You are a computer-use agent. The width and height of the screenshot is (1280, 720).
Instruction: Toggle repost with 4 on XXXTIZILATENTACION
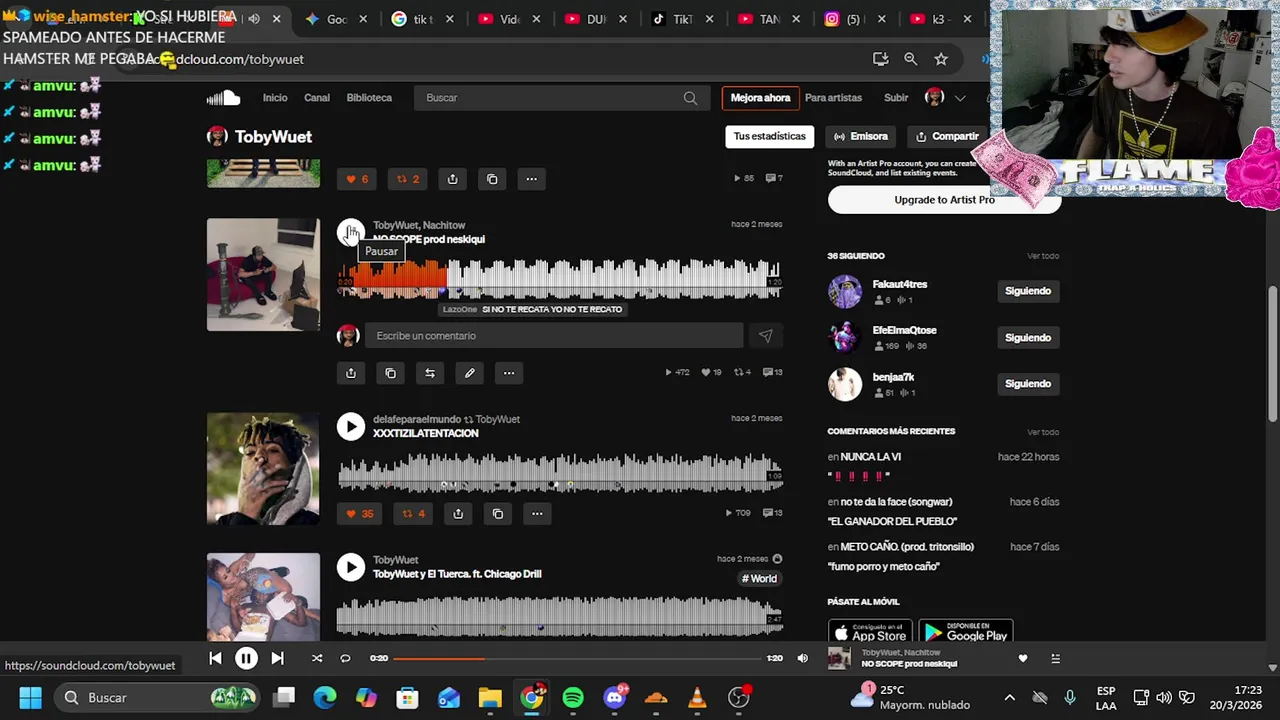coord(413,514)
